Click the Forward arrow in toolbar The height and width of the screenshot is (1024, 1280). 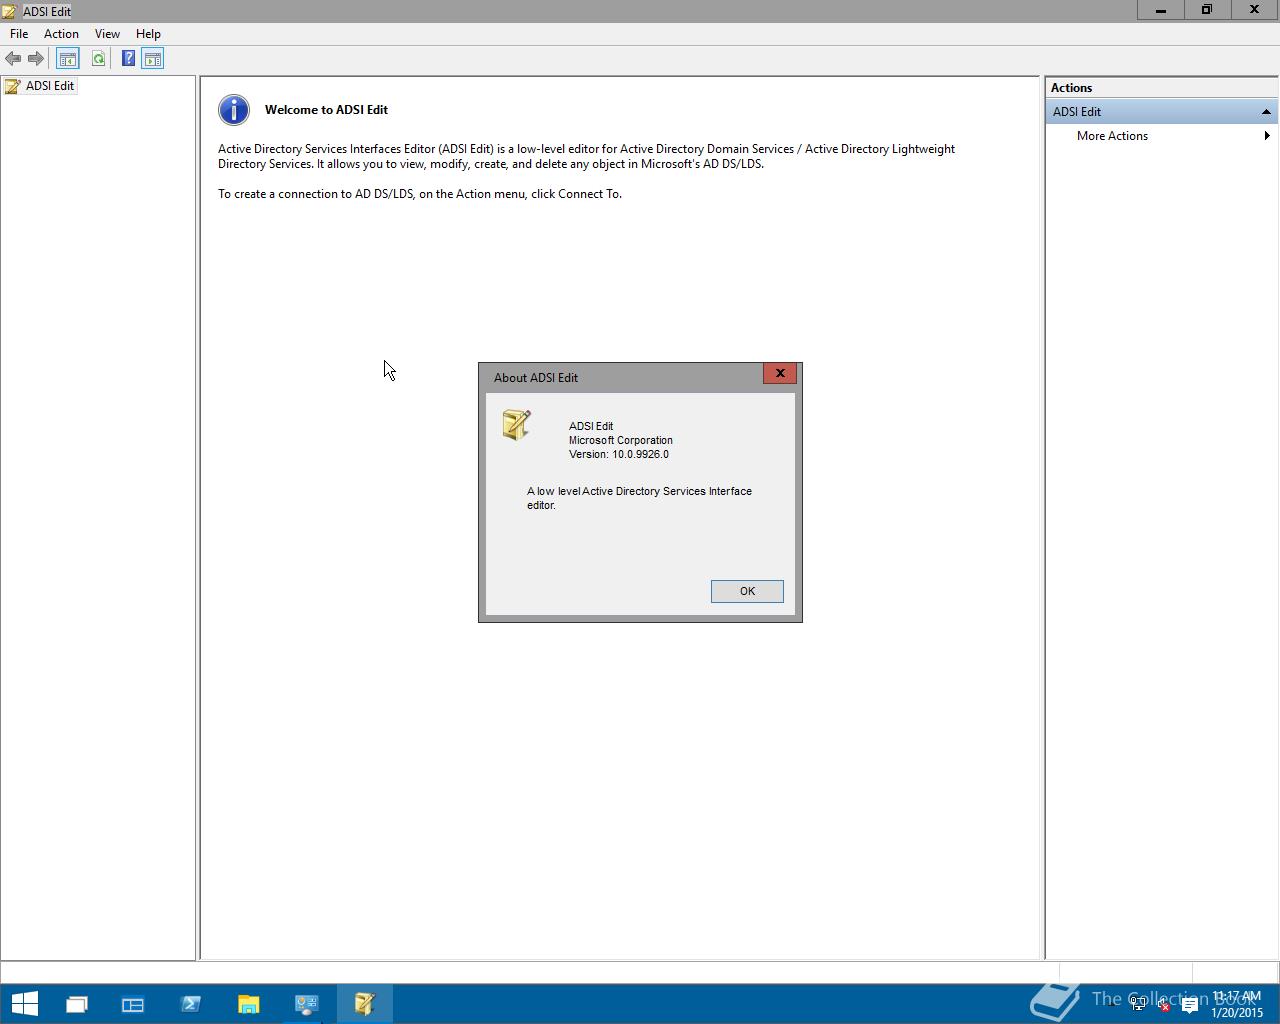point(35,59)
